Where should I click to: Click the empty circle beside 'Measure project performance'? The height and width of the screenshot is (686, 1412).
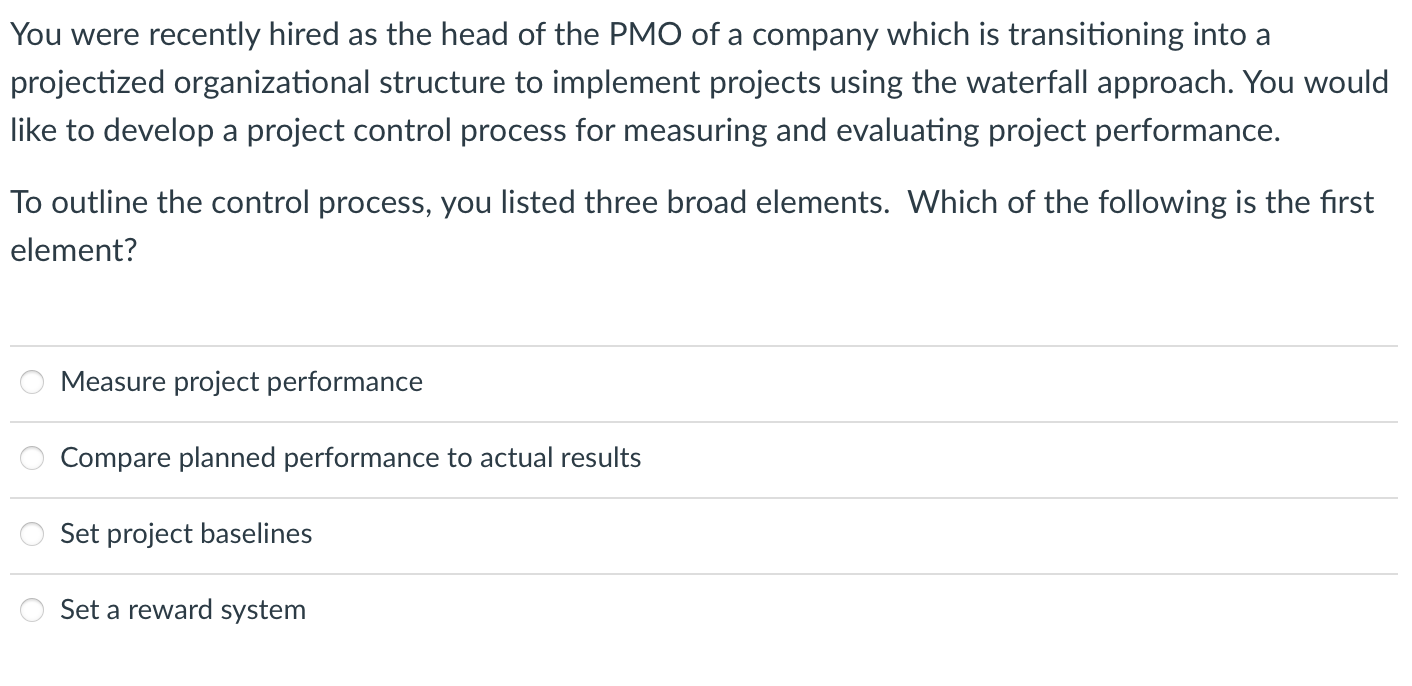[x=31, y=381]
